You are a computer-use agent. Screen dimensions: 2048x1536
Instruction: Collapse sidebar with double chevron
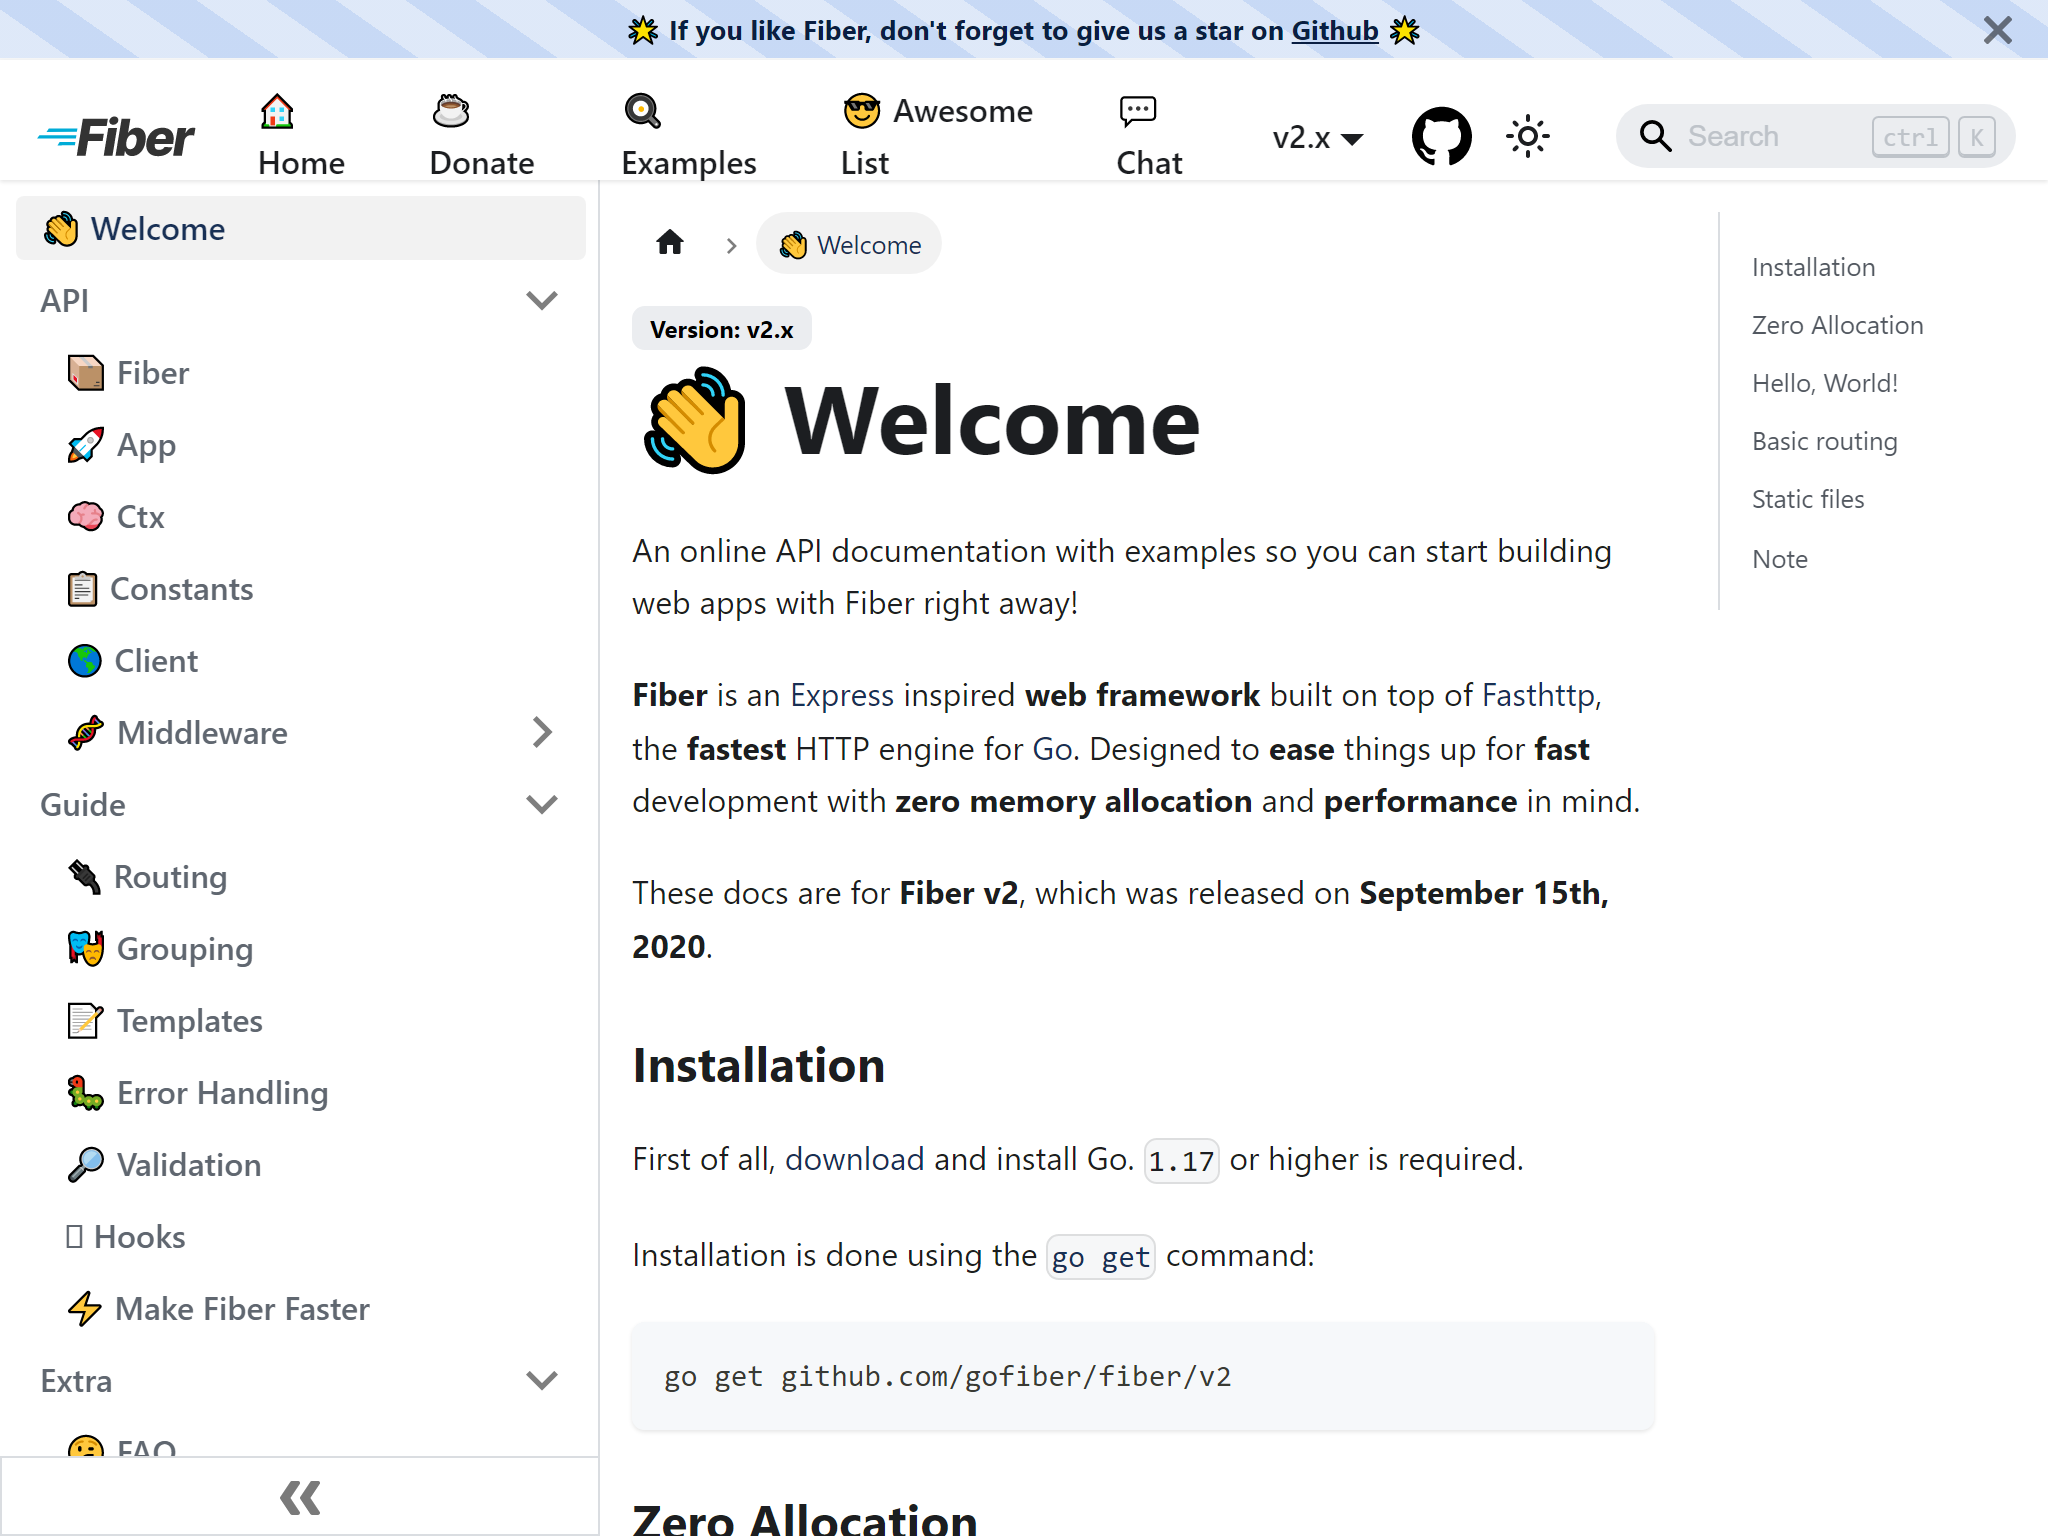point(299,1497)
